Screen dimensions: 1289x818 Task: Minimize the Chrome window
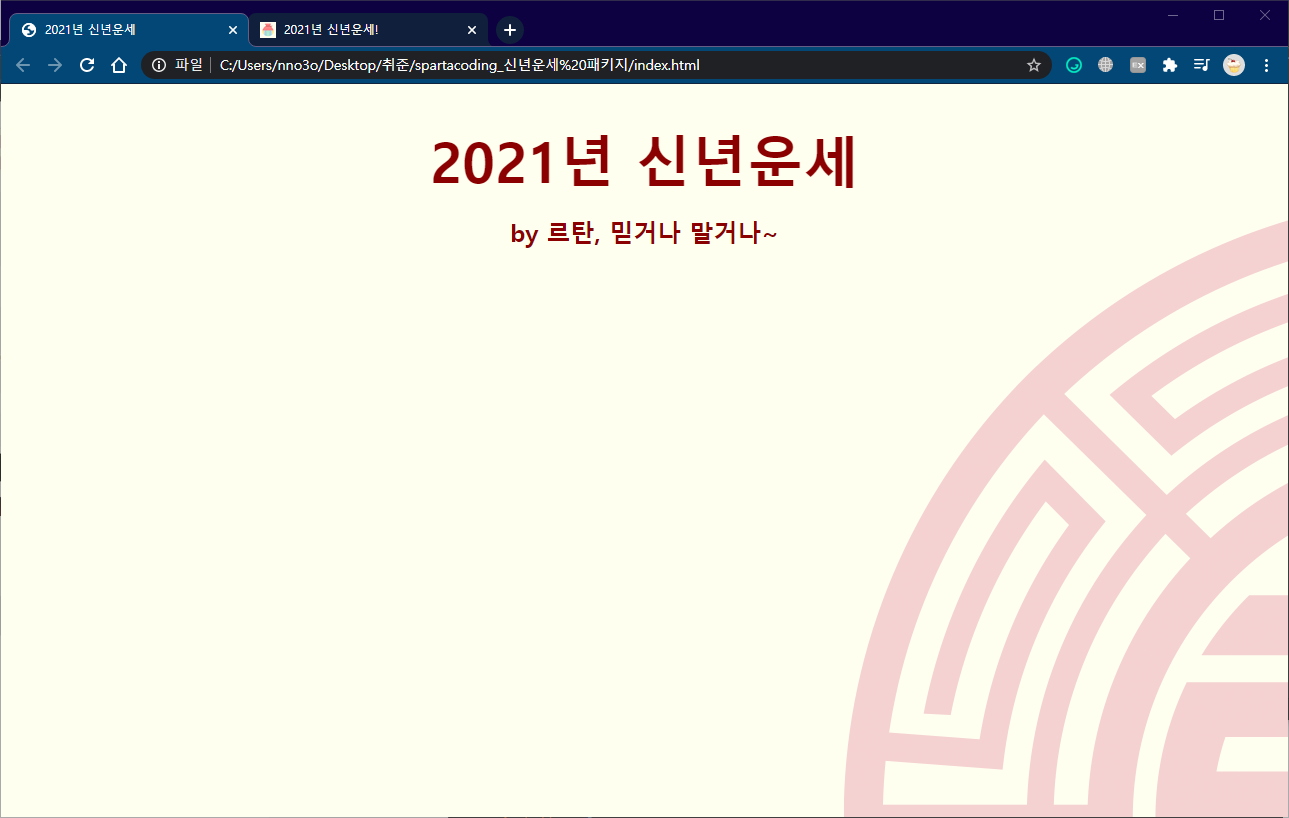click(1173, 14)
